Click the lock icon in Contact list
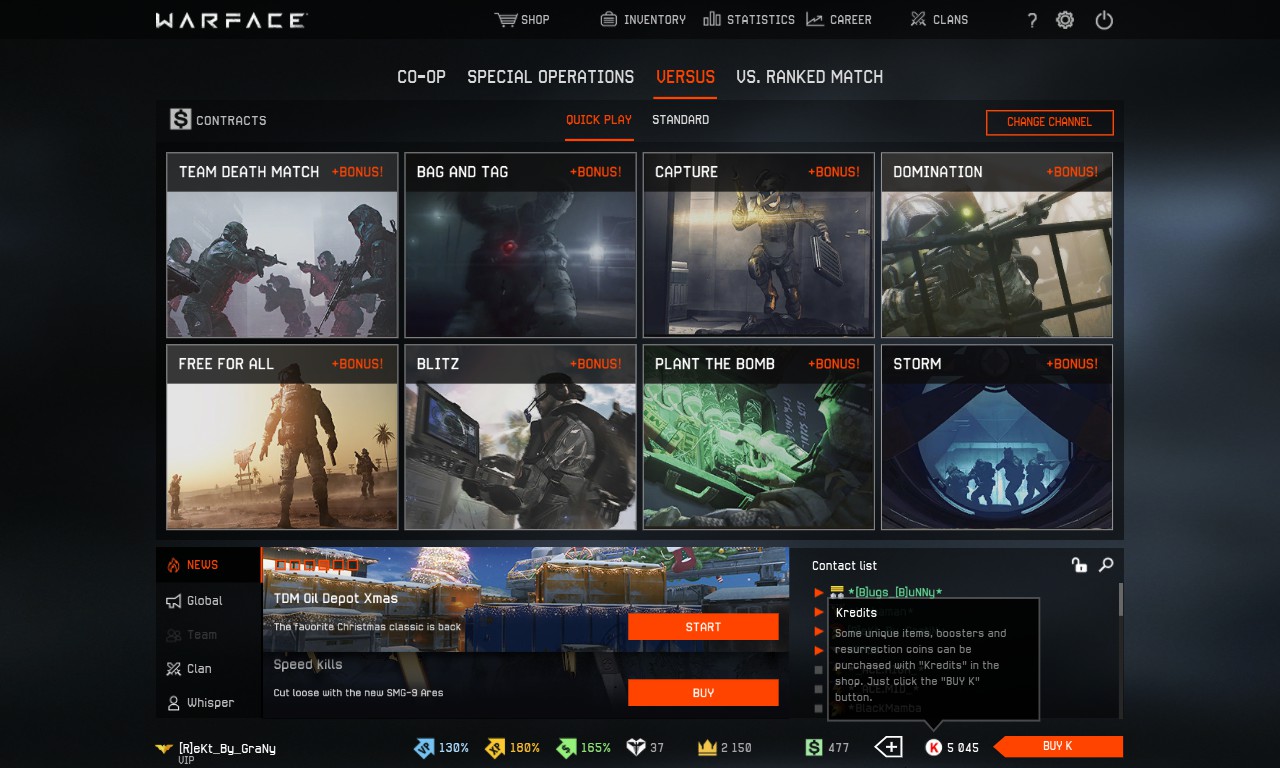This screenshot has height=768, width=1280. [x=1079, y=565]
